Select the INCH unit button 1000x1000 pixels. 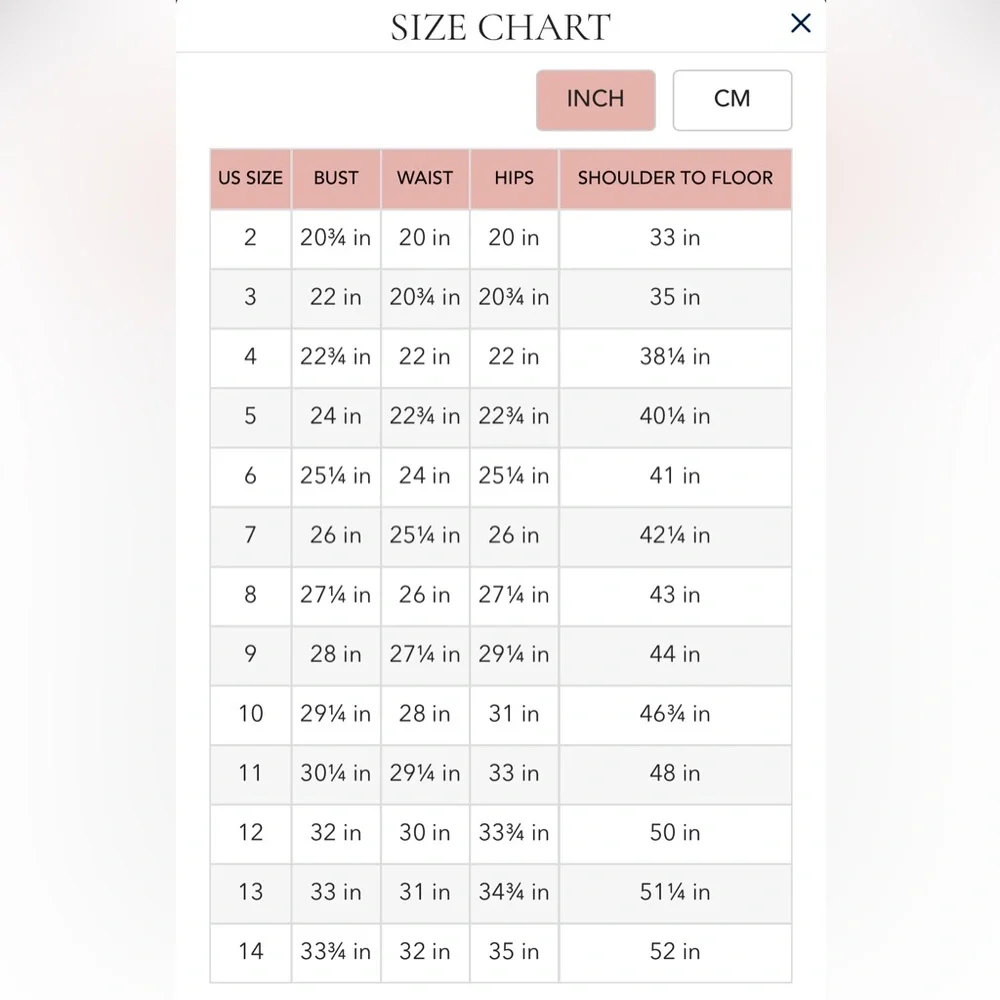coord(596,100)
